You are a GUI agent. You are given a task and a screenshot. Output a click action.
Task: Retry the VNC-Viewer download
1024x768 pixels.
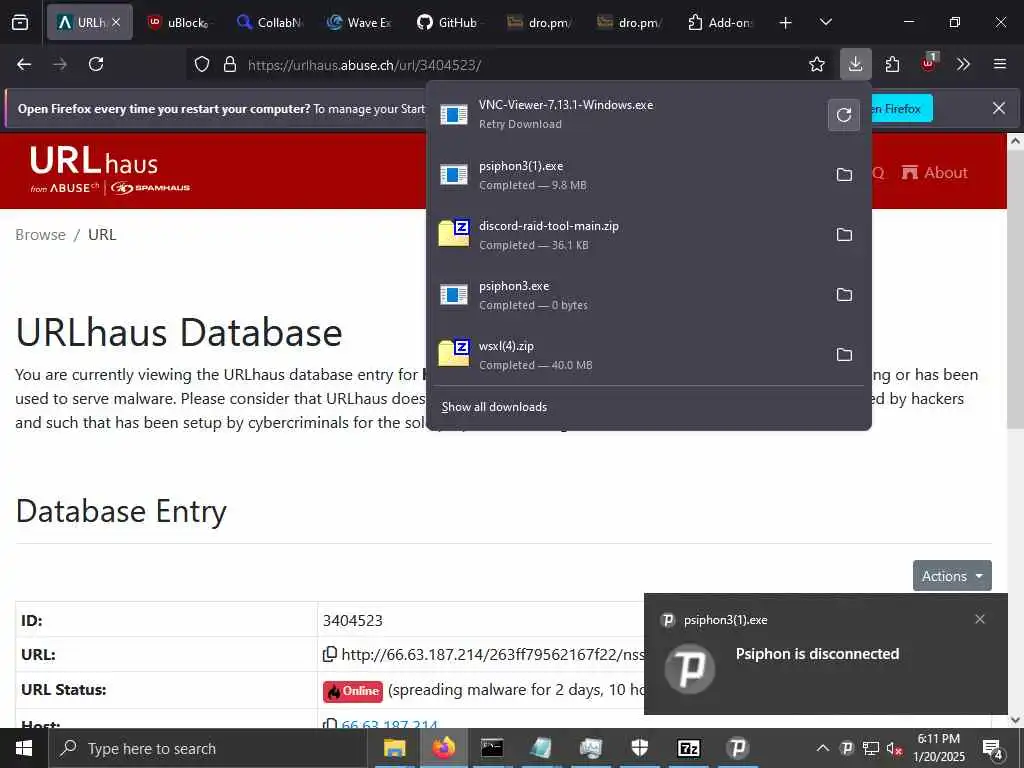click(844, 115)
